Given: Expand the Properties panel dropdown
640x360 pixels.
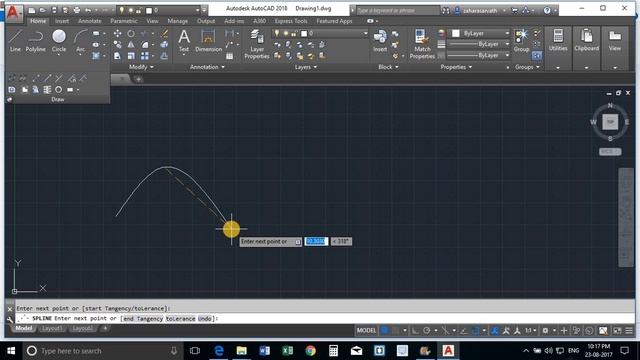Looking at the screenshot, I should (456, 67).
